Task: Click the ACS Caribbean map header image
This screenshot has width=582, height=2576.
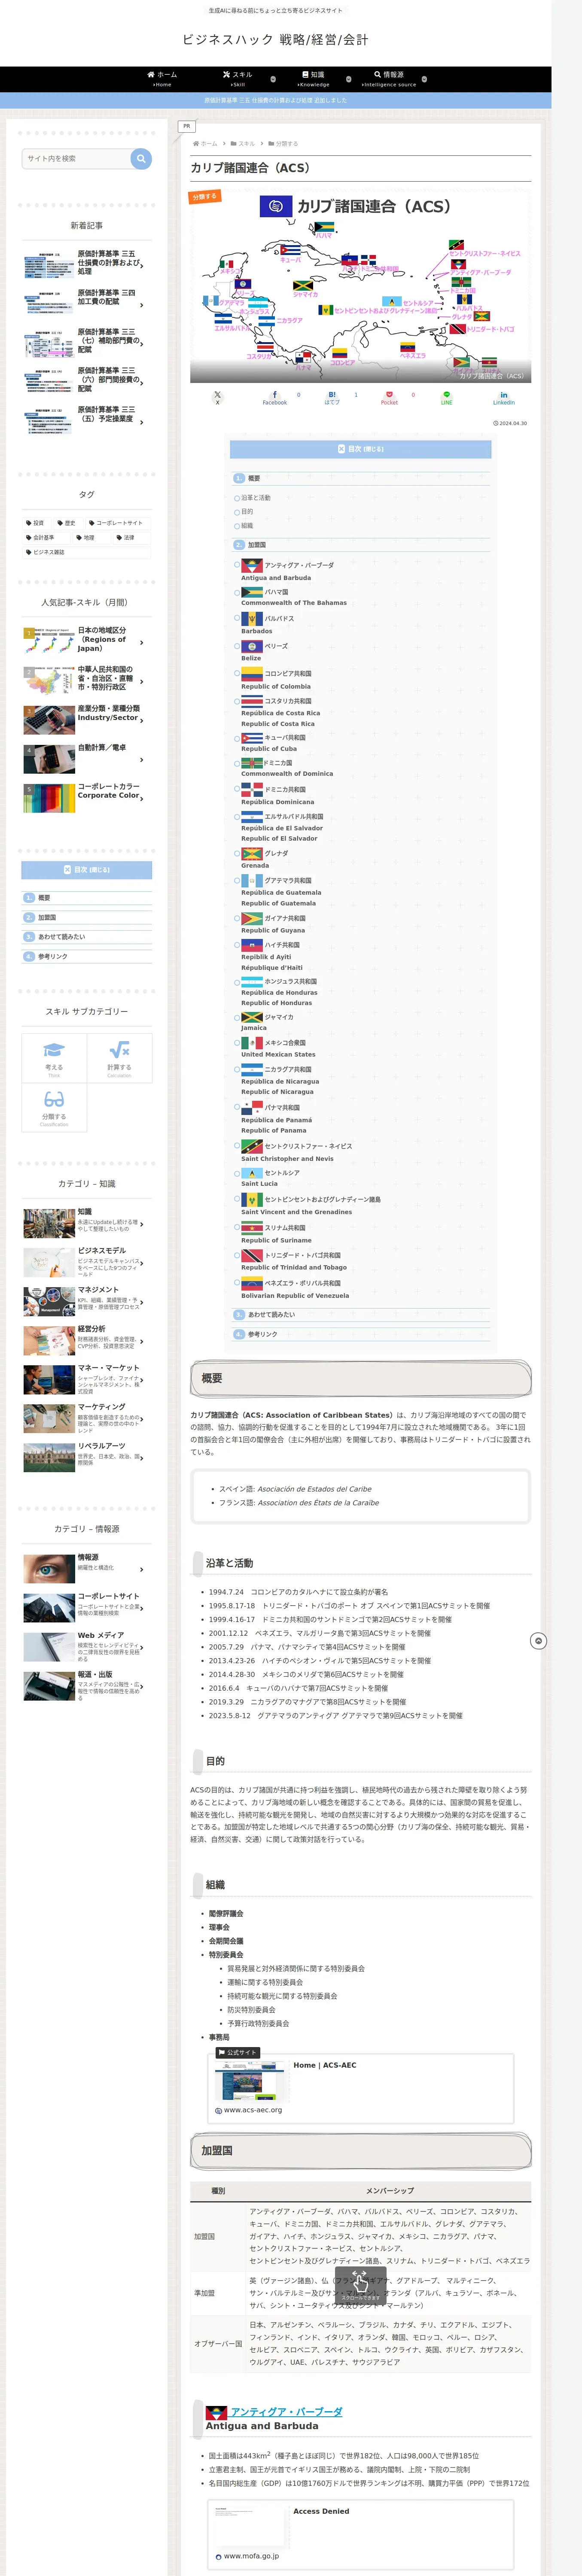Action: [360, 286]
